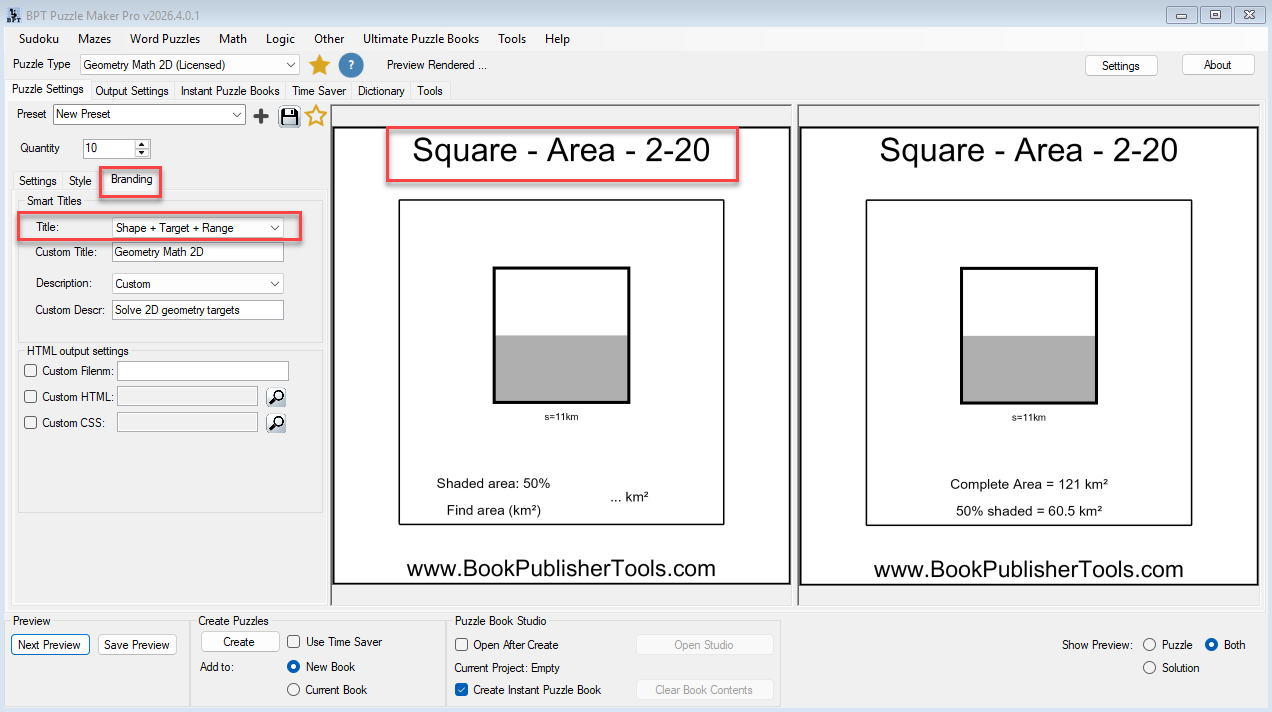Click the solution preview page thumbnail
Screen dimensions: 1272x712
[x=1028, y=355]
